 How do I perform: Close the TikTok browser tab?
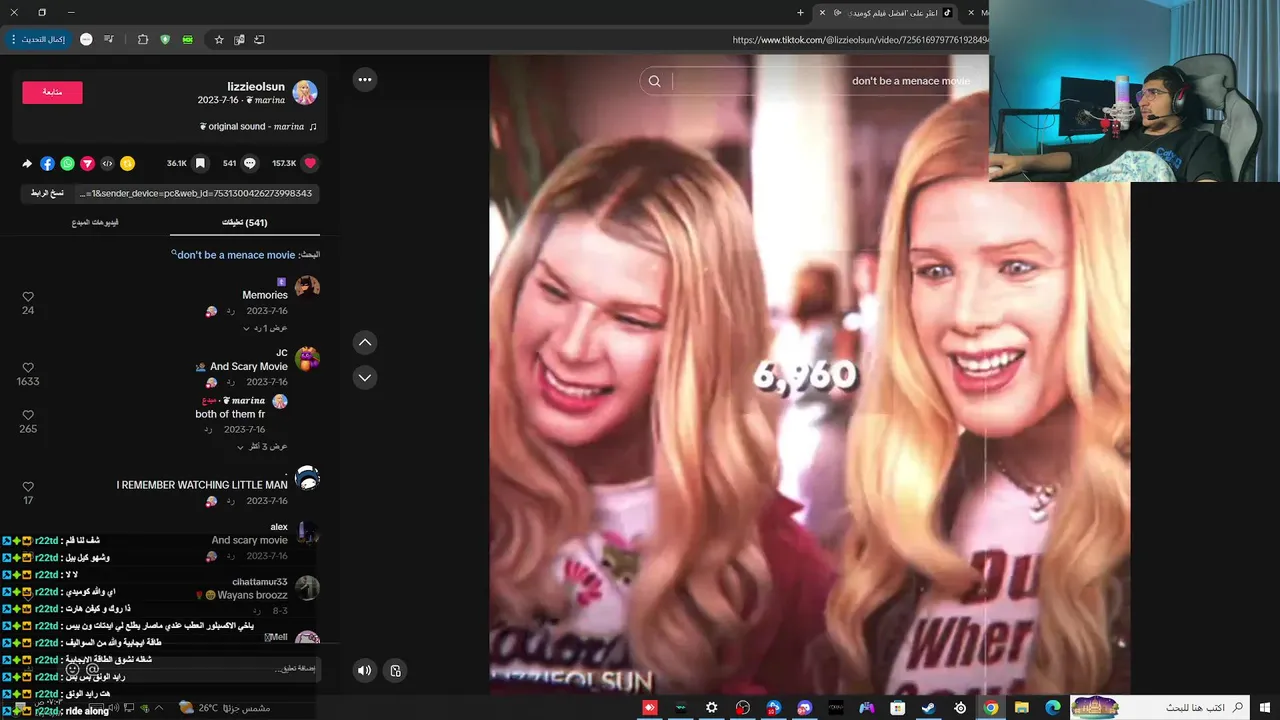tap(823, 12)
